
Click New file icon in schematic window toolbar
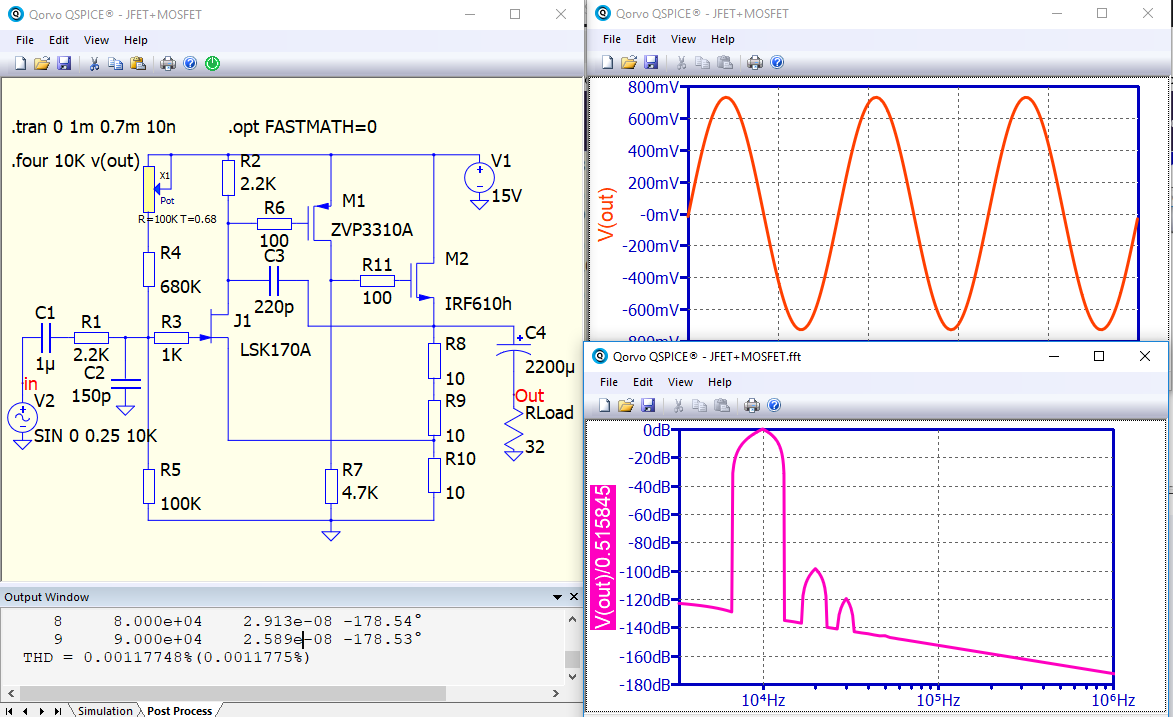coord(20,64)
